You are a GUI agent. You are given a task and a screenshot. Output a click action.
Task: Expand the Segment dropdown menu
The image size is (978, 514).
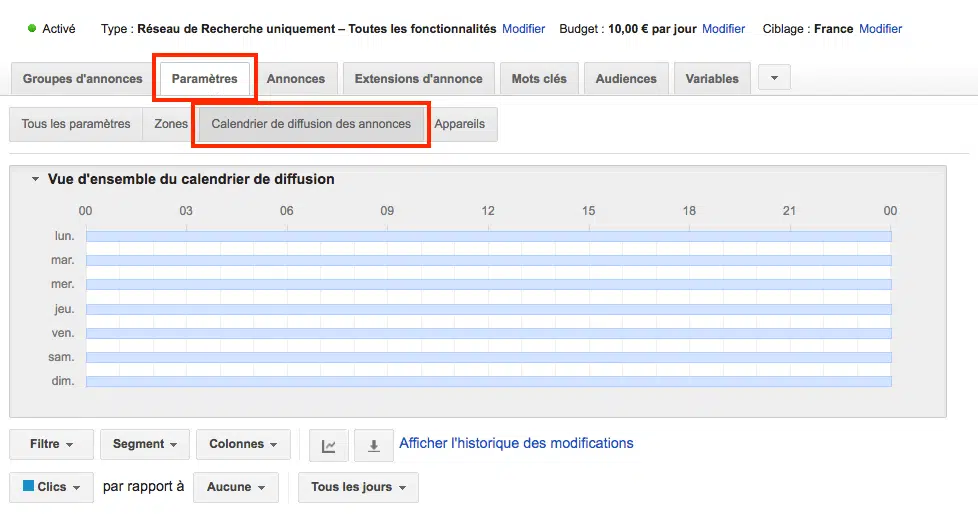click(x=145, y=444)
